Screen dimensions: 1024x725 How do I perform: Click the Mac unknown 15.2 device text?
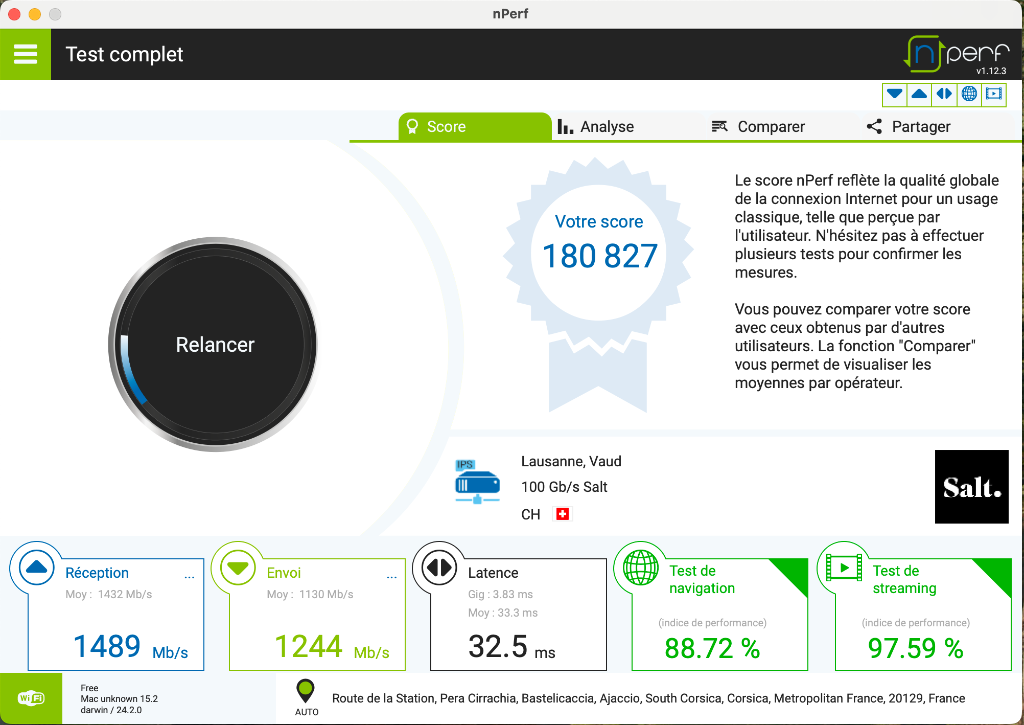pyautogui.click(x=119, y=699)
